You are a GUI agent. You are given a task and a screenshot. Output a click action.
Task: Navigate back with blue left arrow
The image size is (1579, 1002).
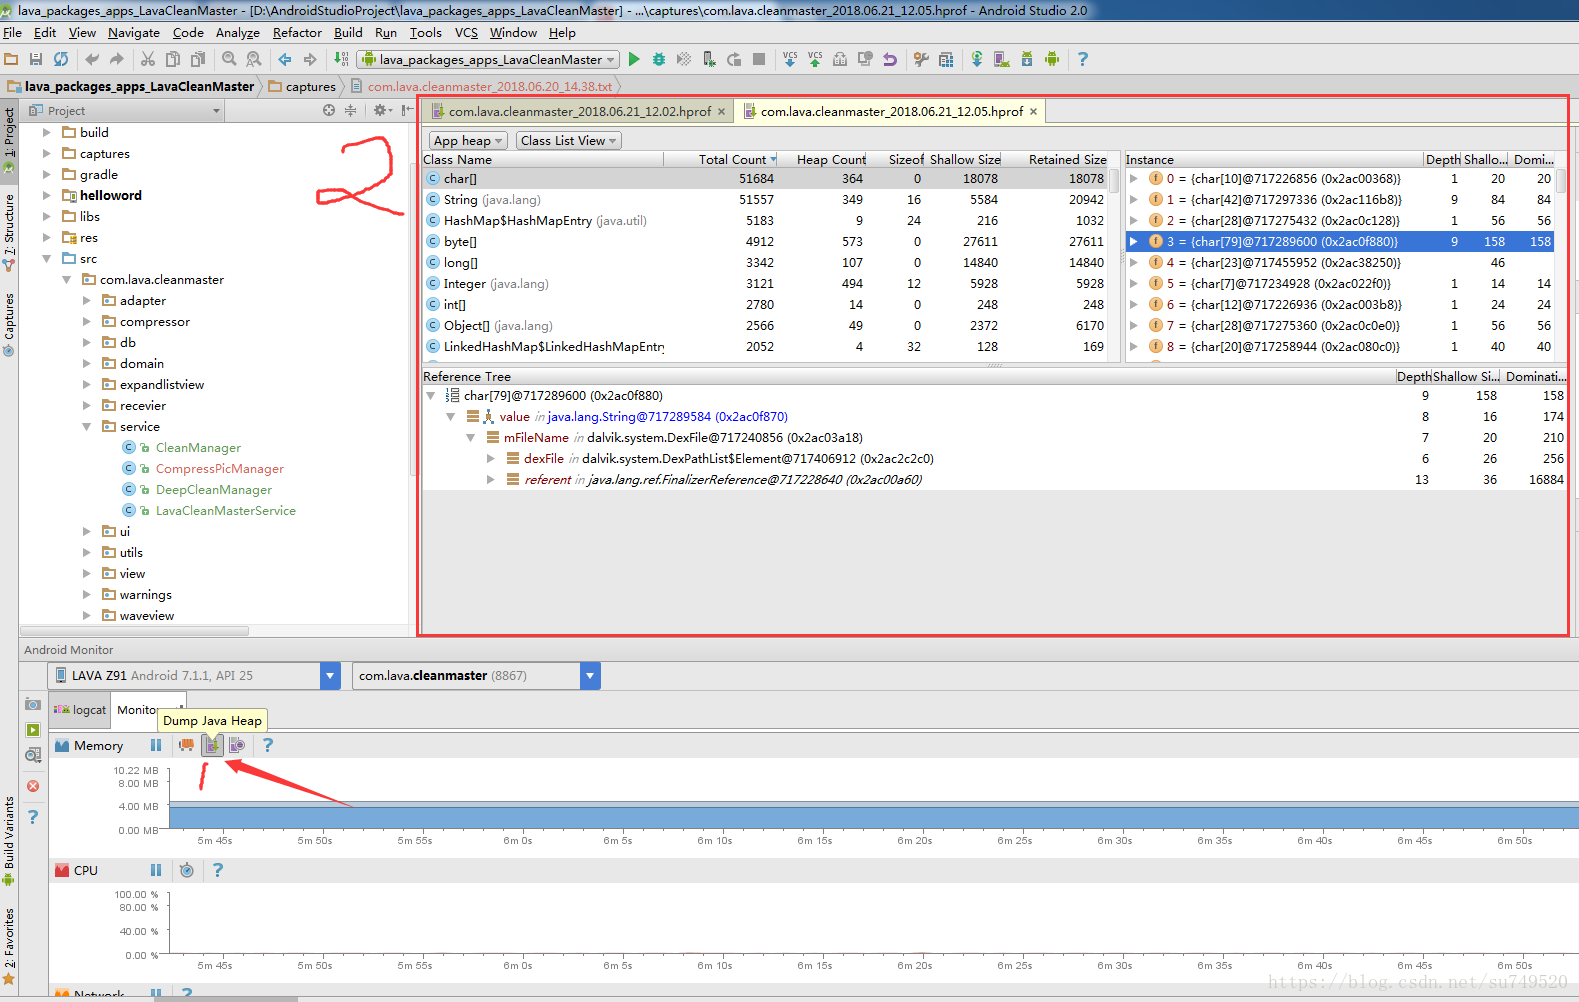285,59
